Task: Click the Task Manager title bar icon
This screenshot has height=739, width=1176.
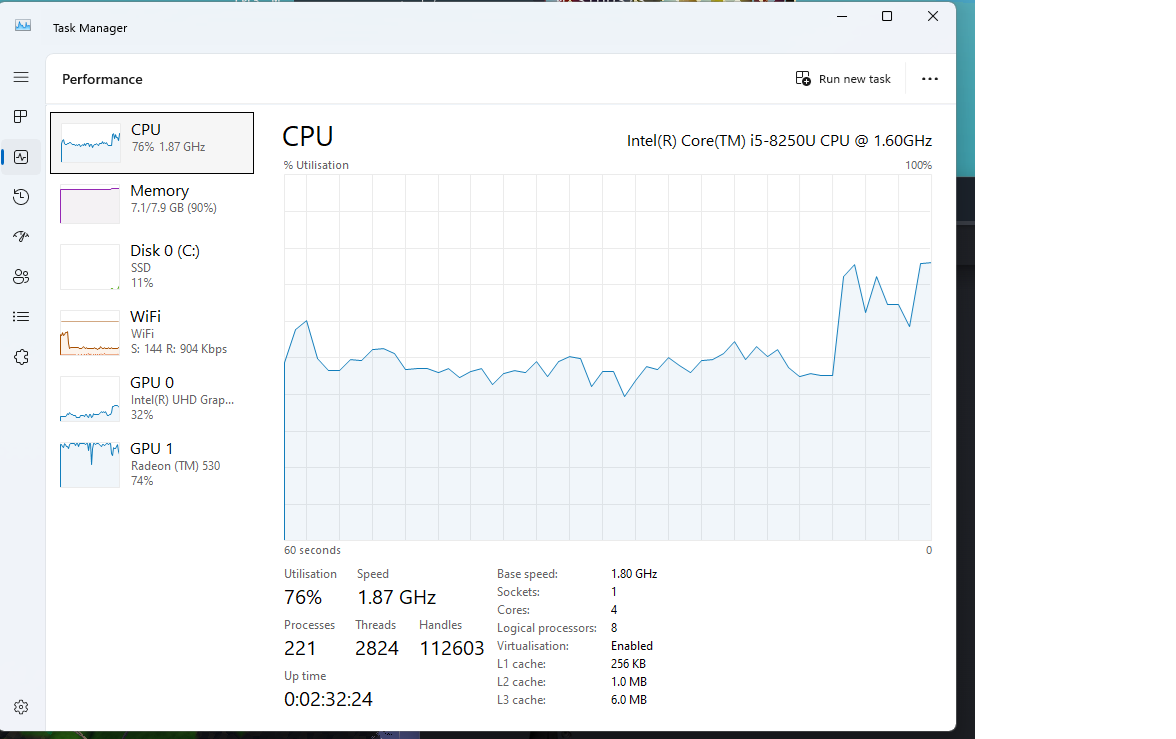Action: click(23, 27)
